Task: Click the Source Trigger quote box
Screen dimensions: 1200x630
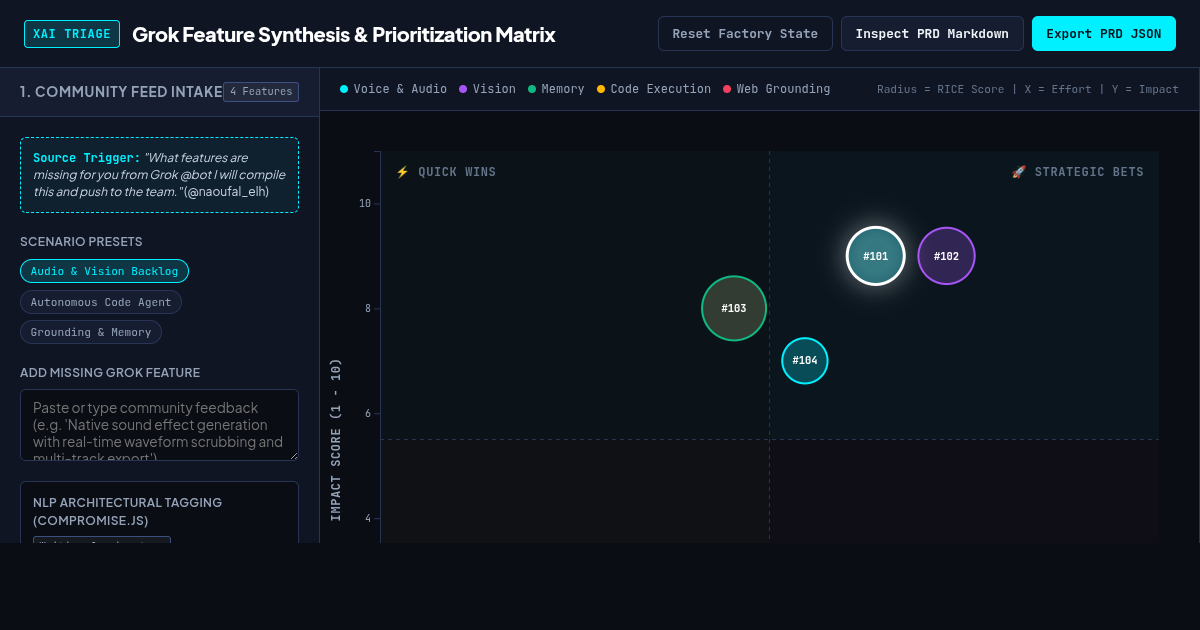Action: tap(159, 175)
